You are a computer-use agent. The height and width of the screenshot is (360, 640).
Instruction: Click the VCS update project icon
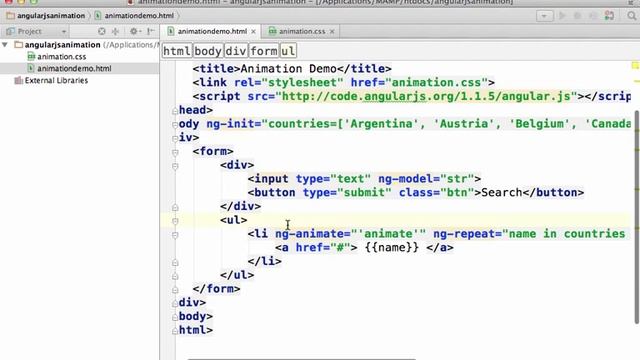[609, 16]
